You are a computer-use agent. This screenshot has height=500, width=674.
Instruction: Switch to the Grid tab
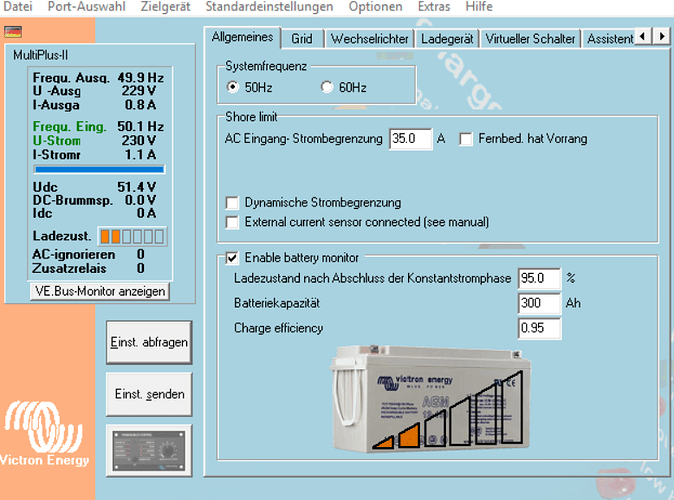302,39
